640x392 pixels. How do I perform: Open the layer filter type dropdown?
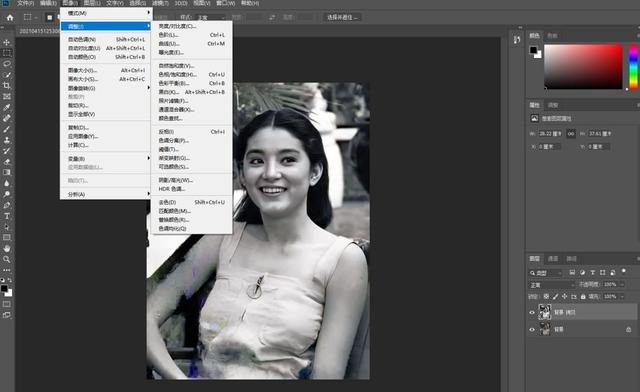pos(546,273)
